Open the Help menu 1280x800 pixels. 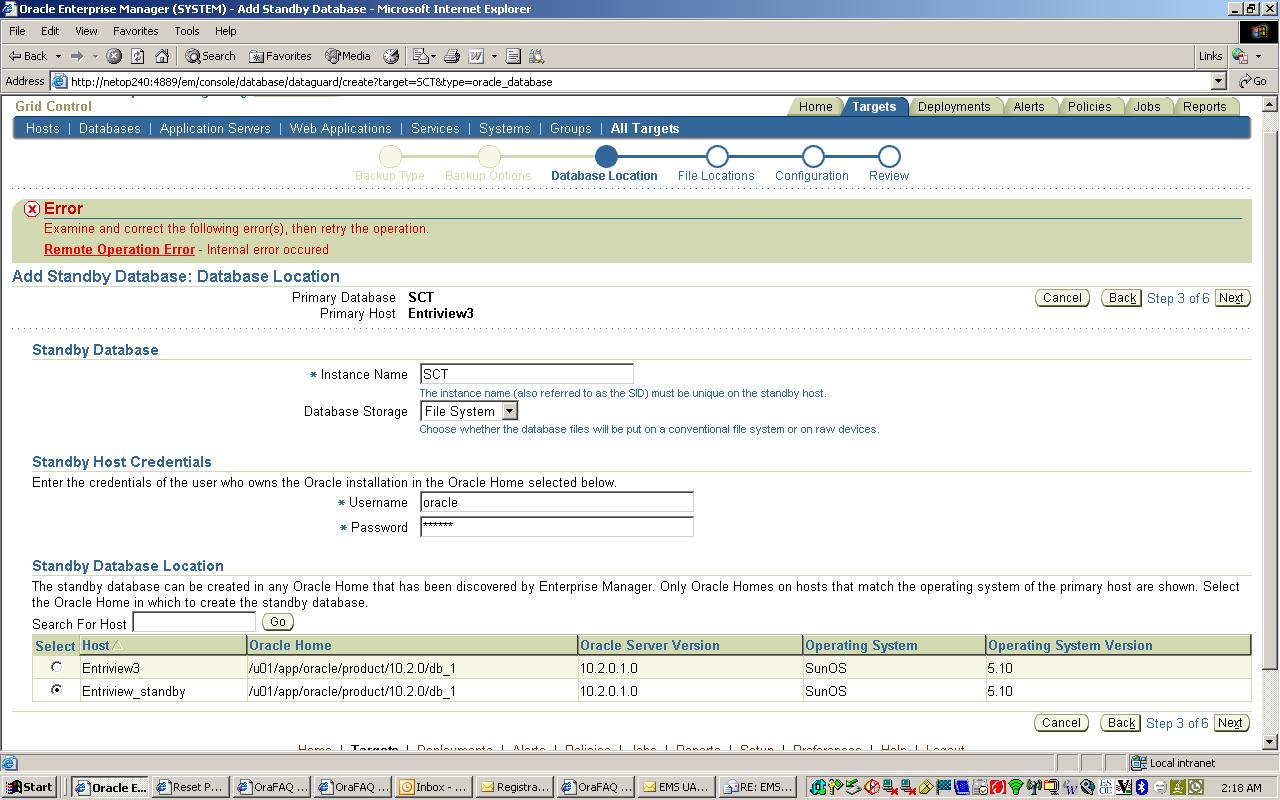tap(226, 31)
